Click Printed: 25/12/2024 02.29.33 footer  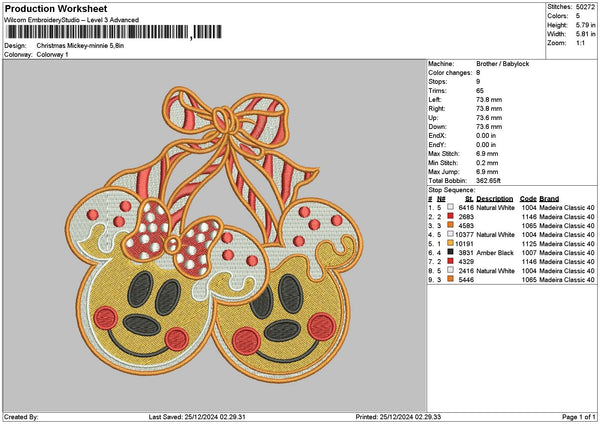point(398,417)
